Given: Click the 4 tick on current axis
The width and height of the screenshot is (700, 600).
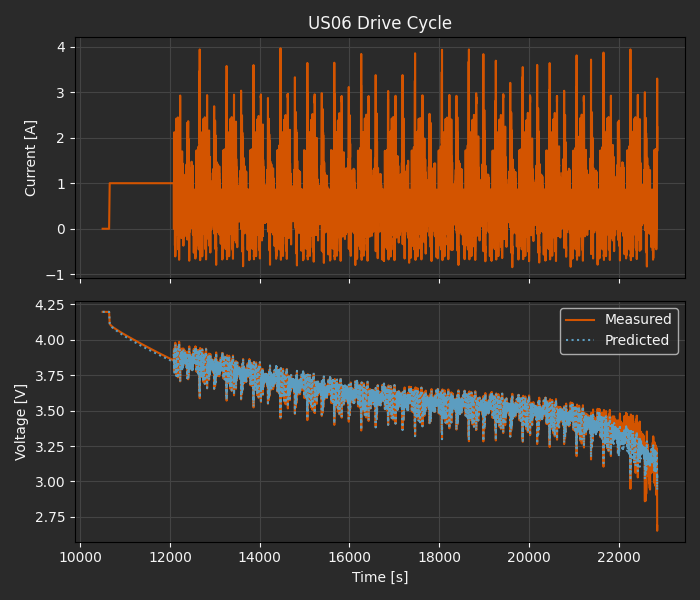Looking at the screenshot, I should coord(60,47).
